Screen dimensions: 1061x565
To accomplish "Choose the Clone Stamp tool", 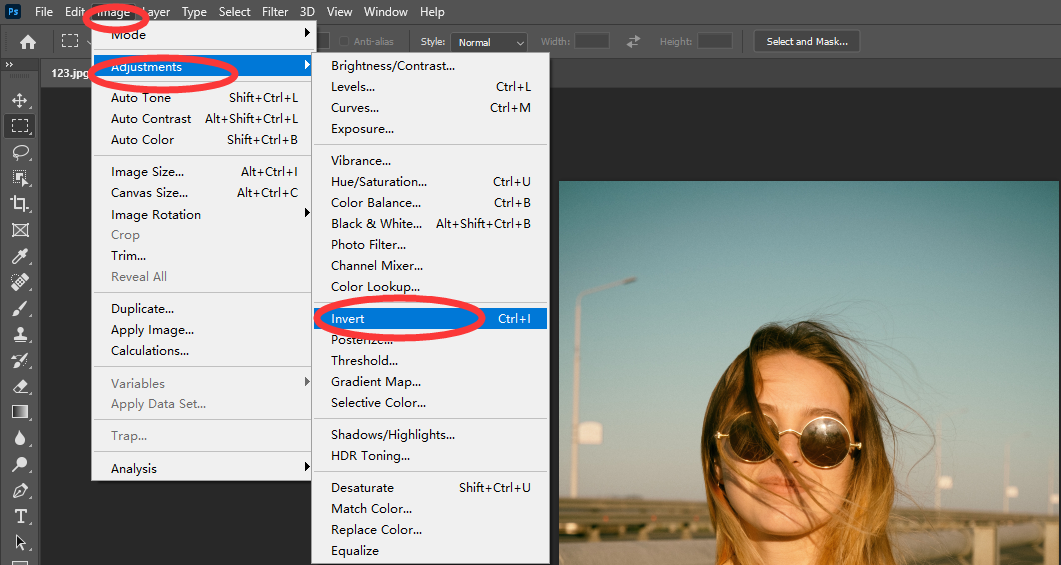I will (20, 334).
